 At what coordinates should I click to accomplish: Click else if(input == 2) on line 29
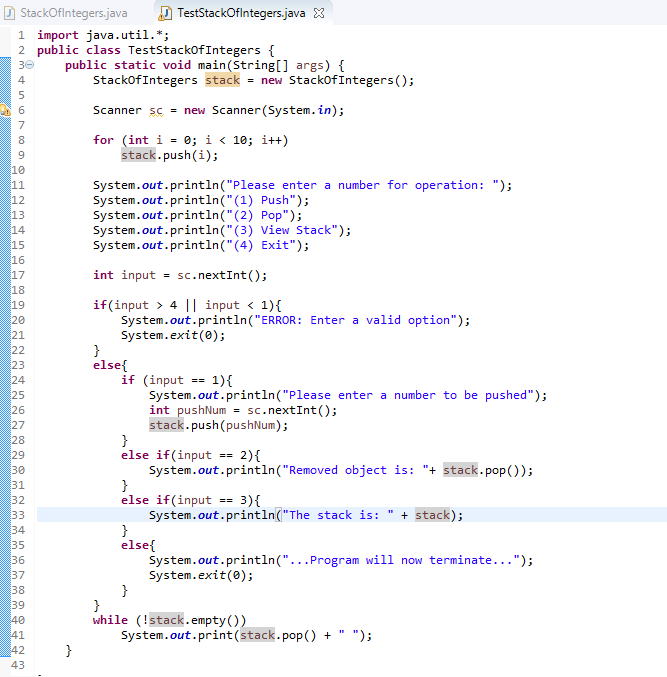pyautogui.click(x=190, y=455)
